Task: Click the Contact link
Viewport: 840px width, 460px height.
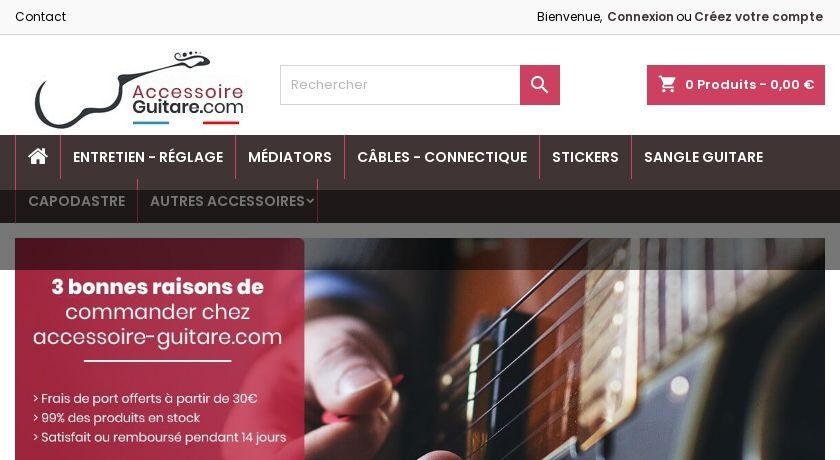Action: 41,17
